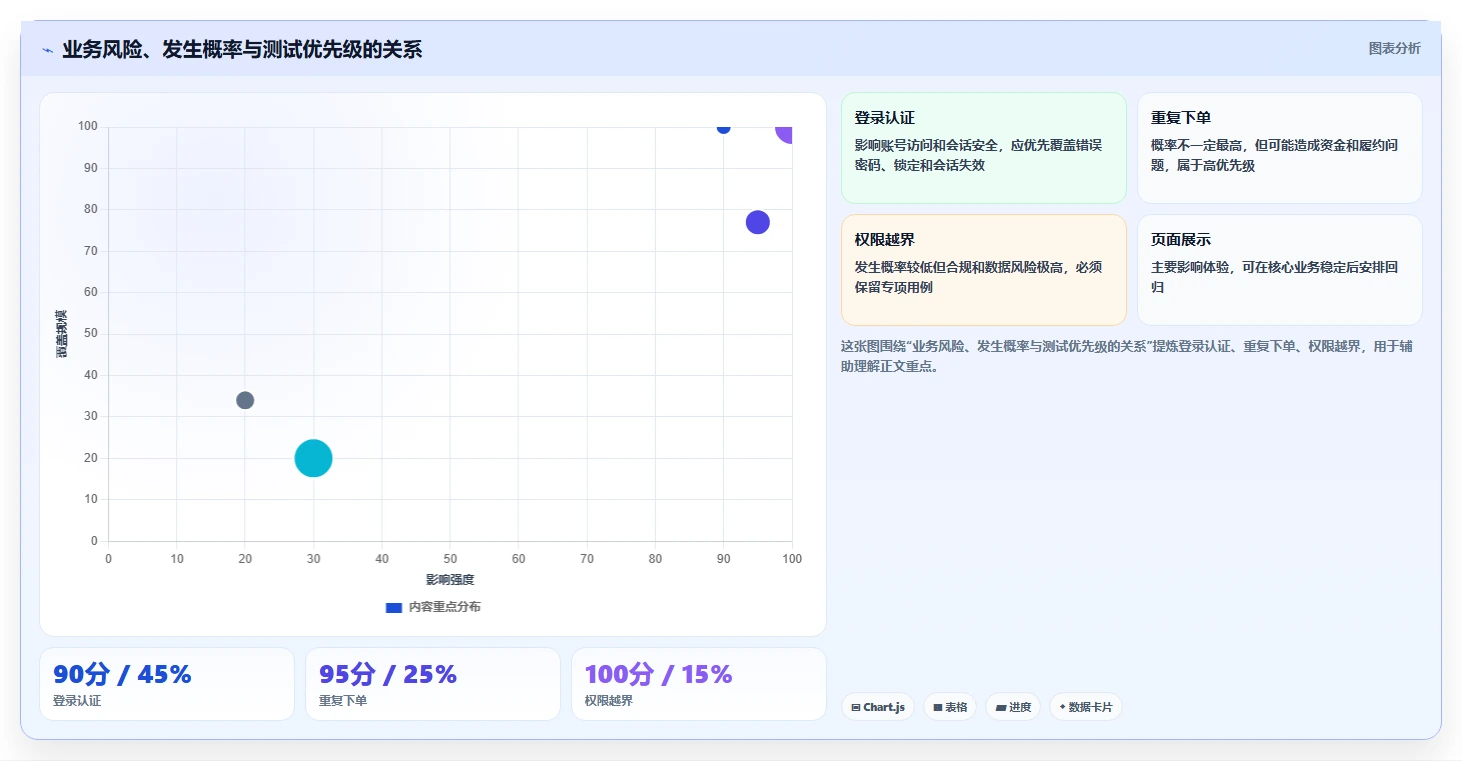The width and height of the screenshot is (1462, 761).
Task: Click the 100分 / 15% stat card
Action: 699,684
